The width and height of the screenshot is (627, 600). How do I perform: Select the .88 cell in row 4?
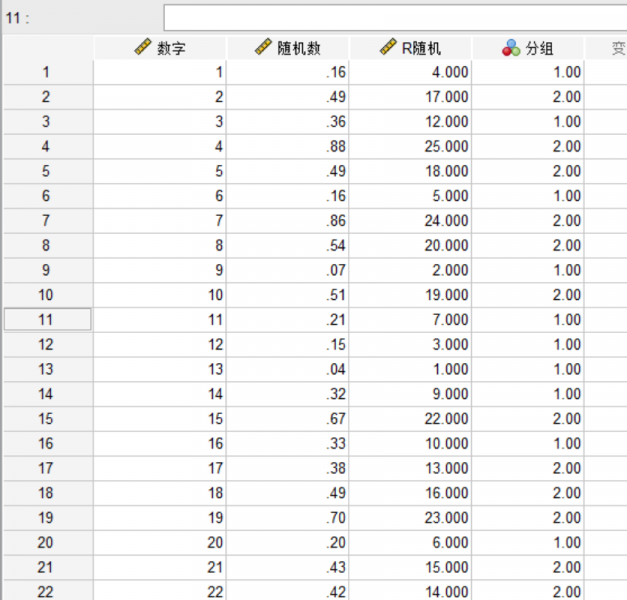point(288,146)
